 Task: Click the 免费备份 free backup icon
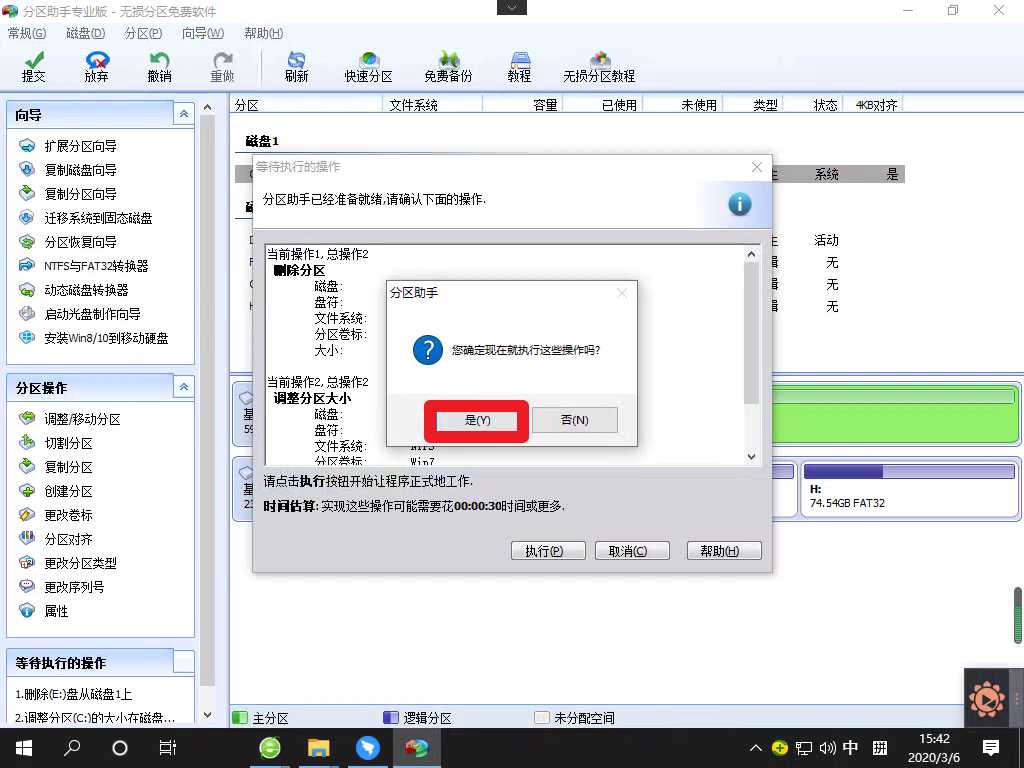448,66
